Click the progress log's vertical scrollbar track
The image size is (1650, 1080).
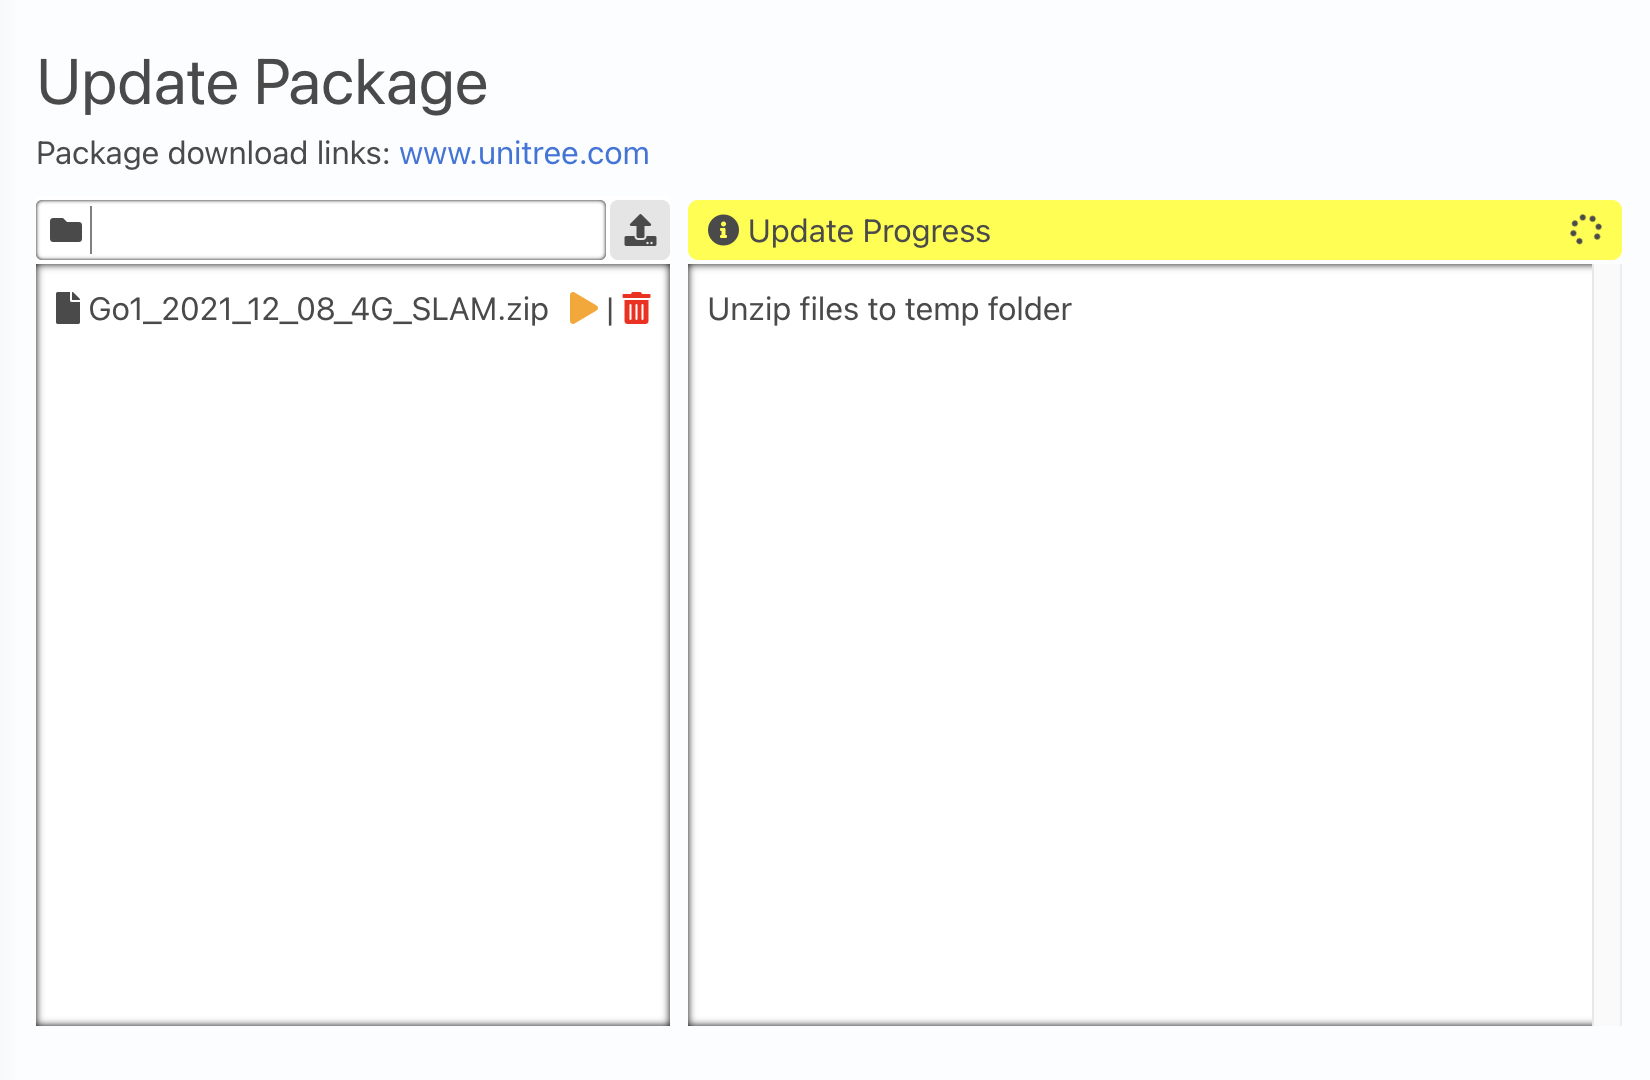1606,640
